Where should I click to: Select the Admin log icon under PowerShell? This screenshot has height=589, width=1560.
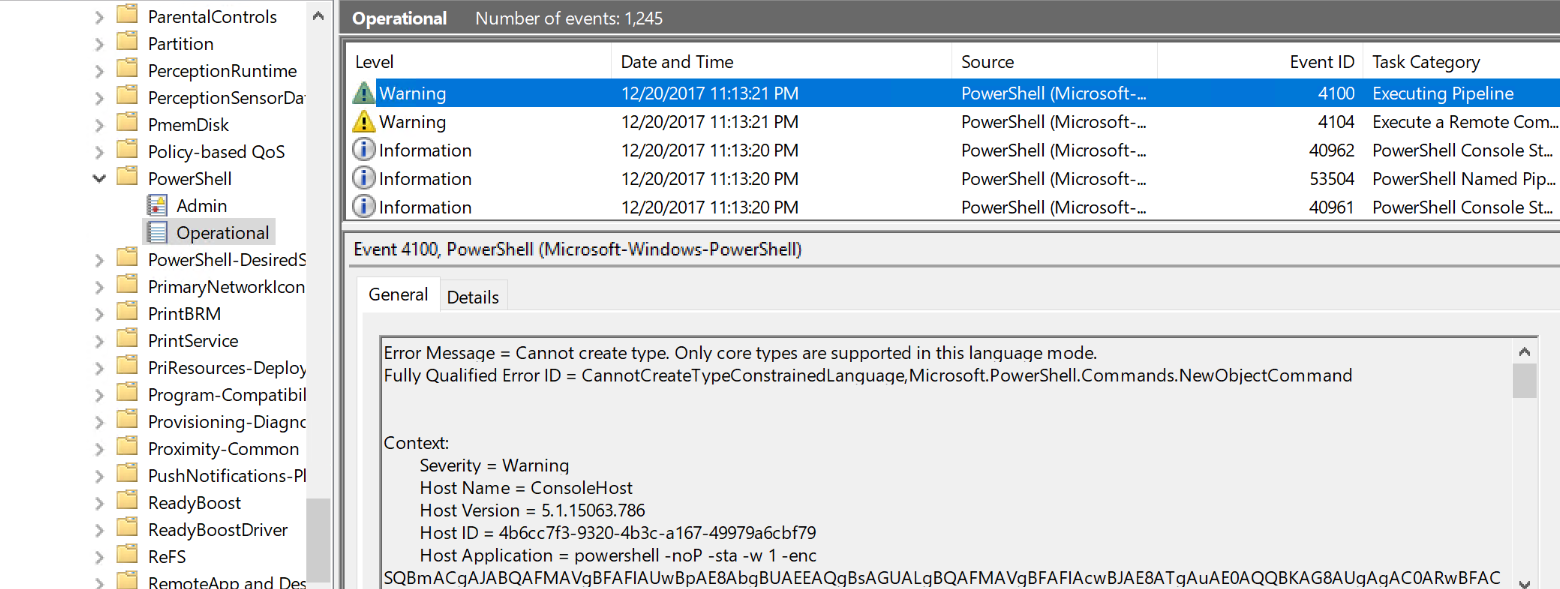(157, 206)
